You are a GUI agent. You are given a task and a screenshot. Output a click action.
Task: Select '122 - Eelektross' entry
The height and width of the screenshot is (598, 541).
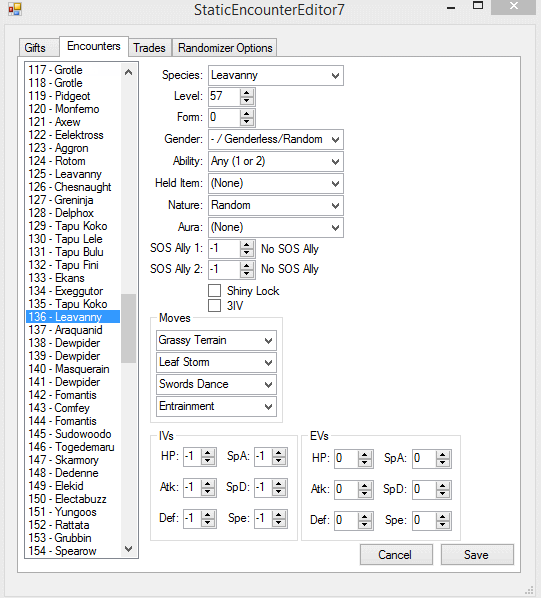point(73,135)
